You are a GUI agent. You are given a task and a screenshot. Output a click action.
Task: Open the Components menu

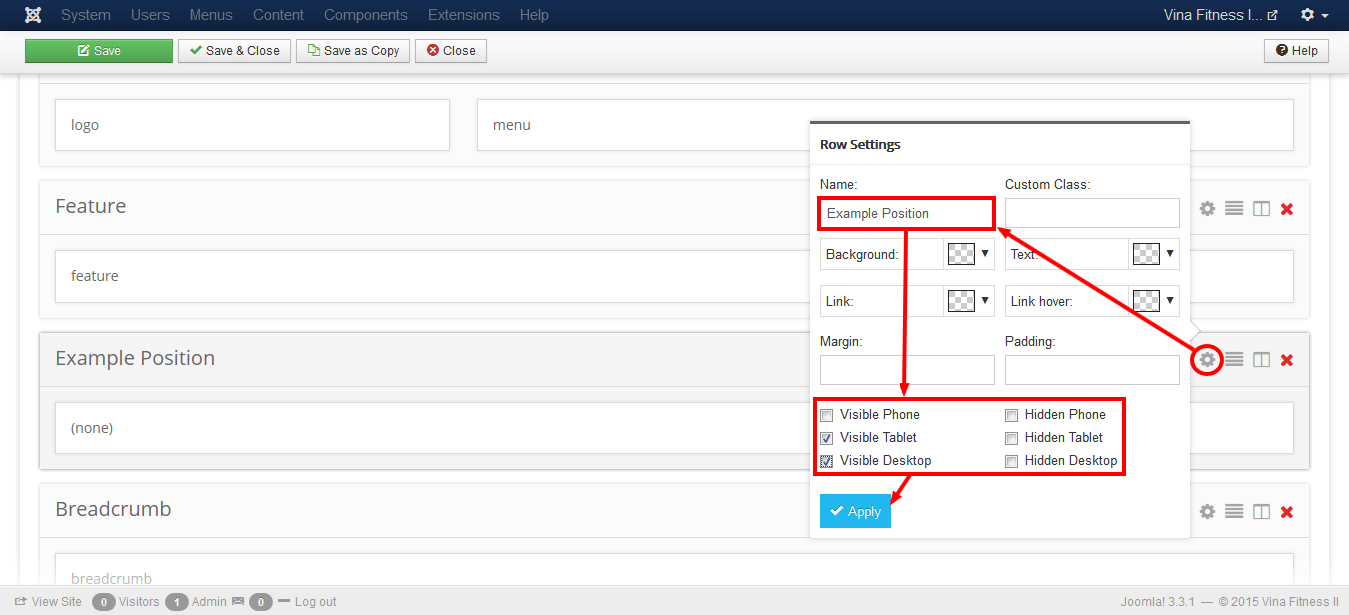(365, 15)
